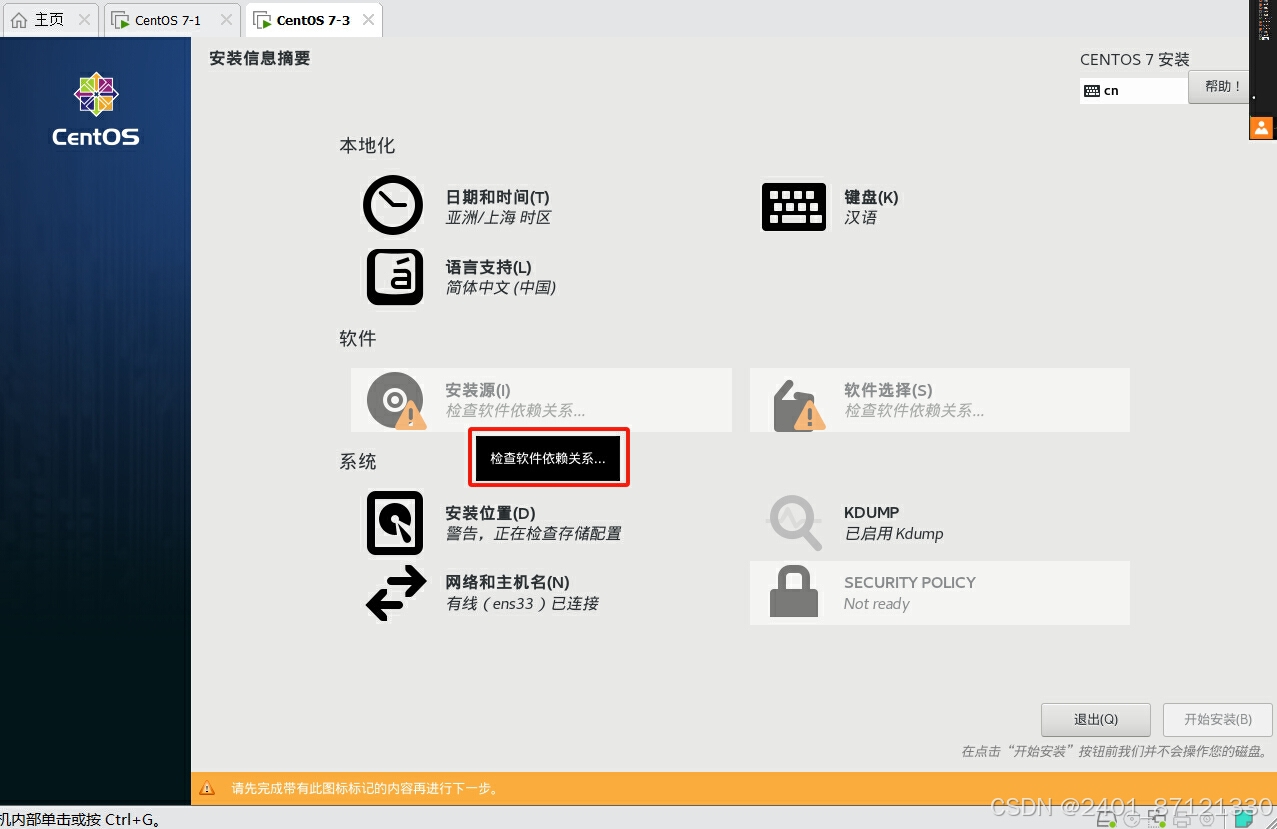This screenshot has width=1277, height=829.
Task: Open 软件选择(S) settings
Action: 888,390
